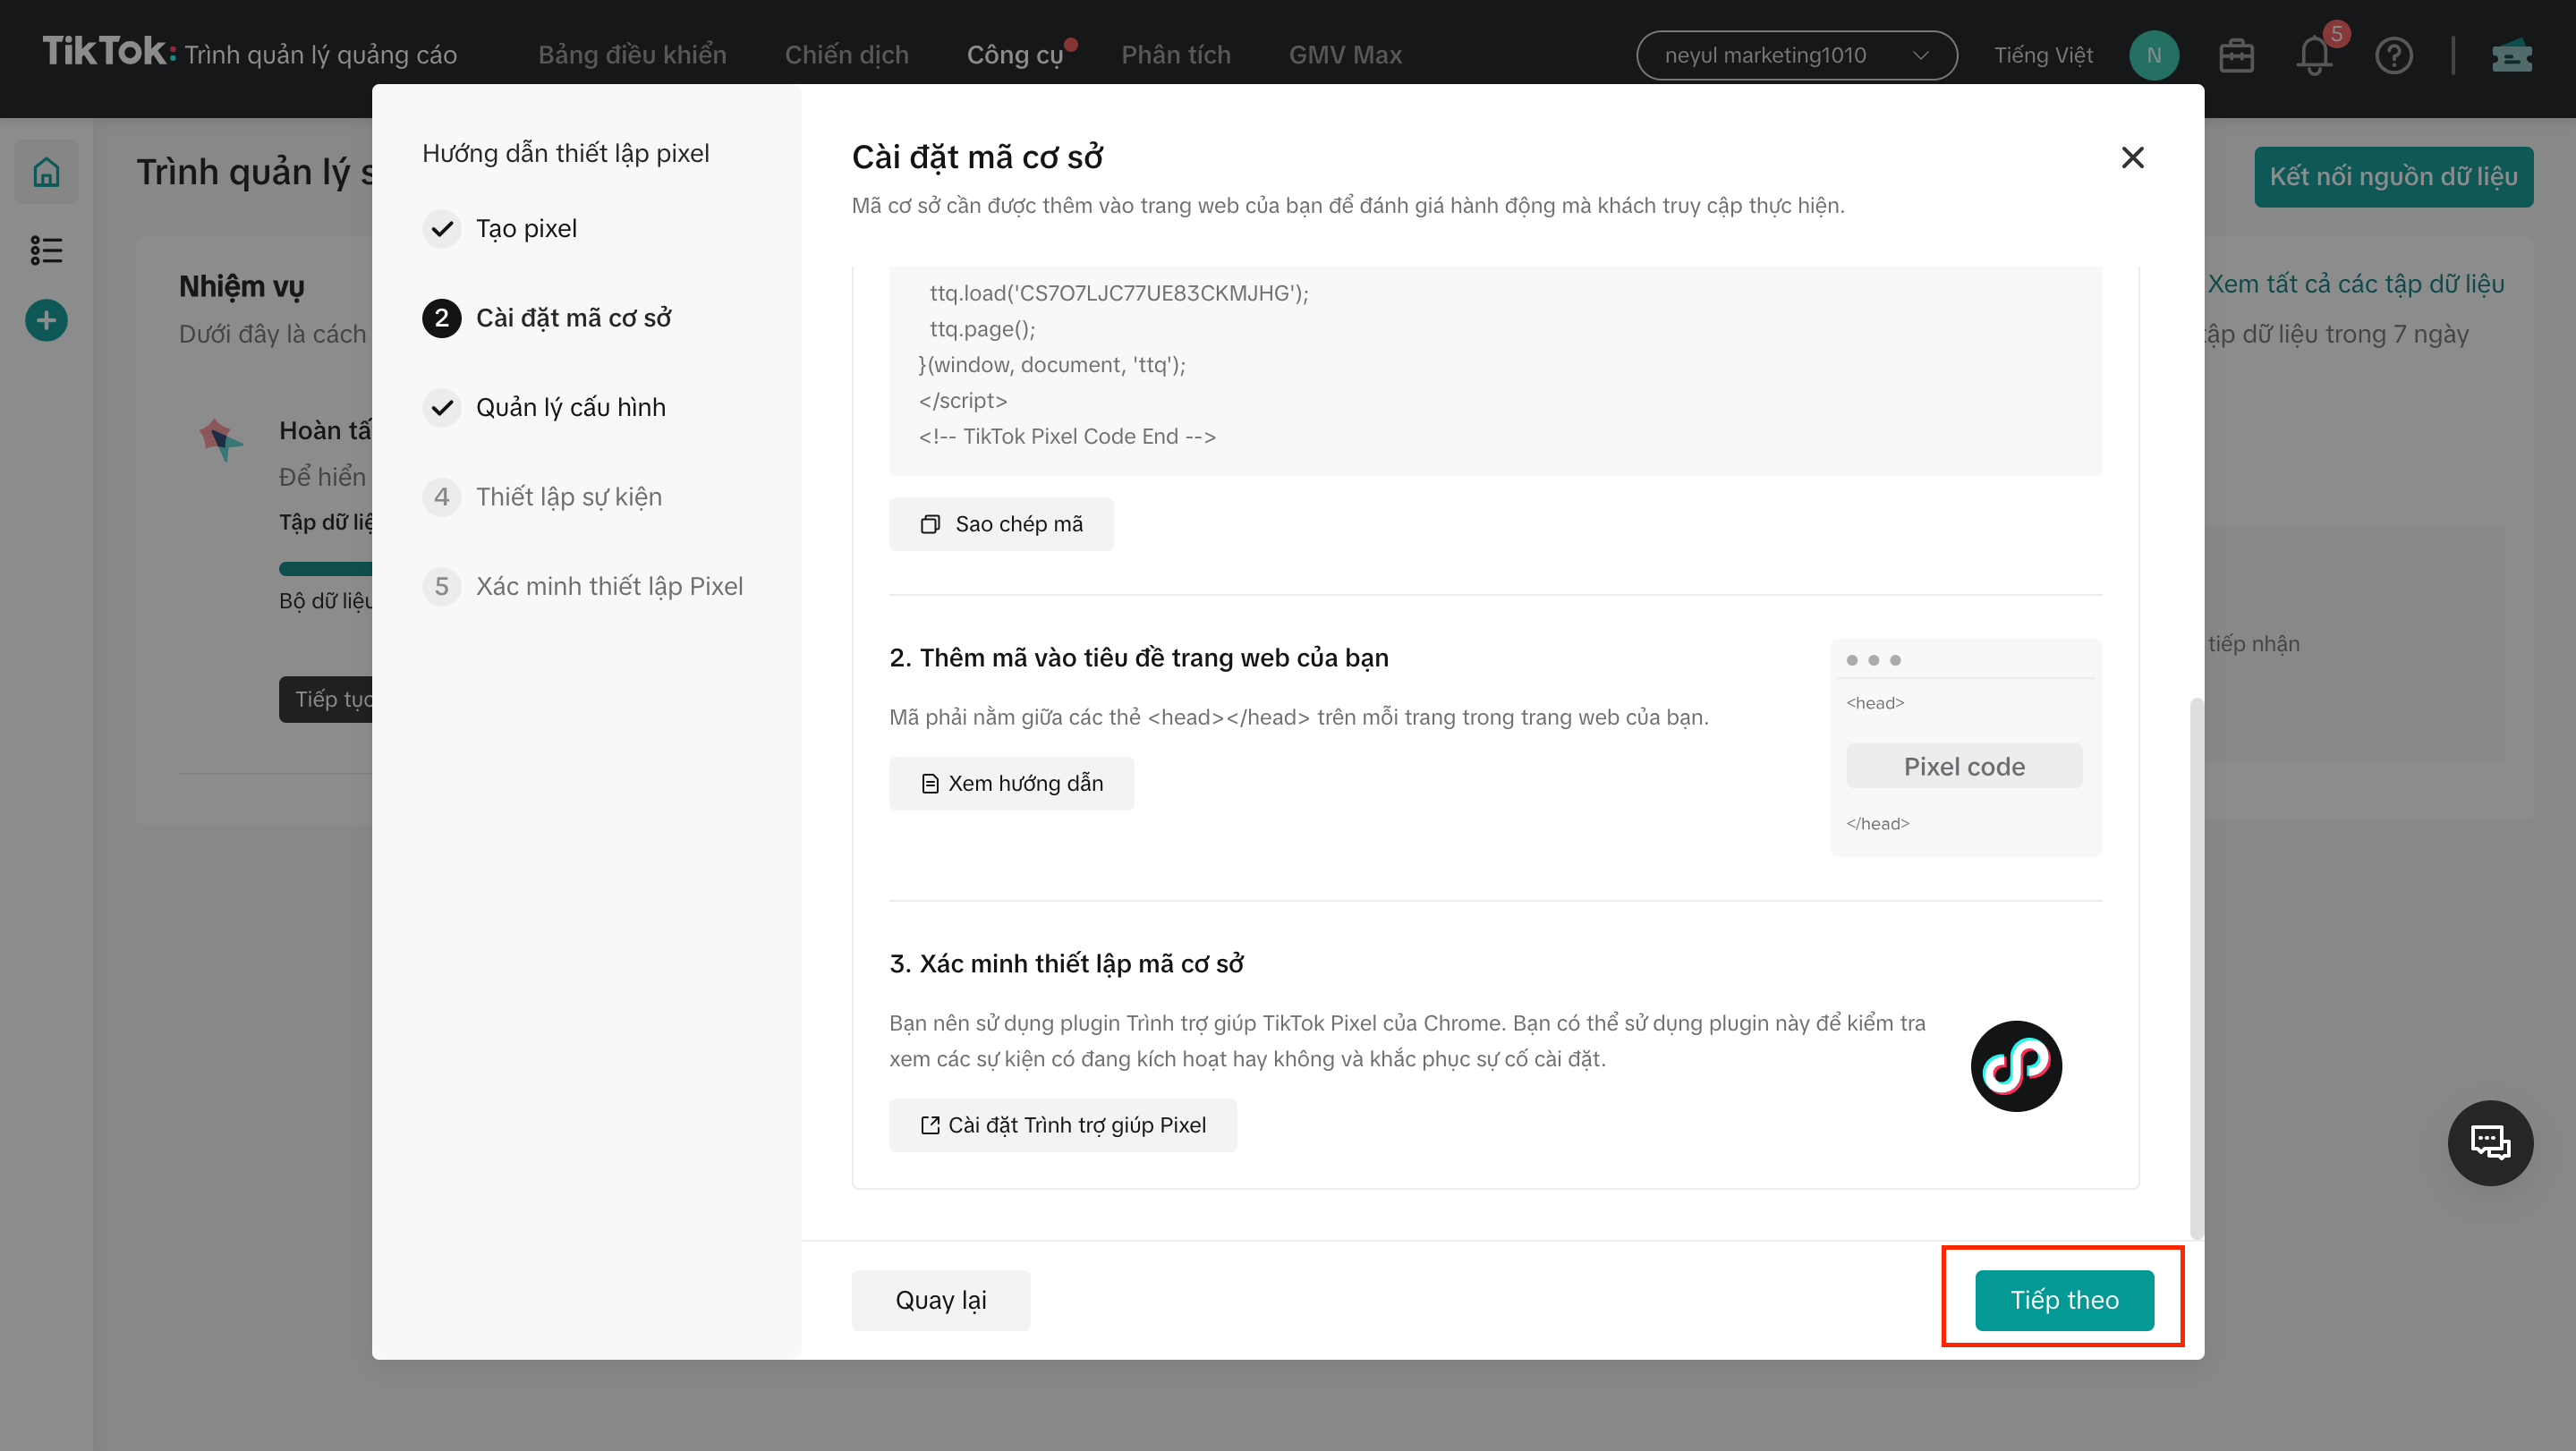Click heading Thêm mã vào tiêu đề trang web
Screen dimensions: 2576x1451
coord(1138,658)
